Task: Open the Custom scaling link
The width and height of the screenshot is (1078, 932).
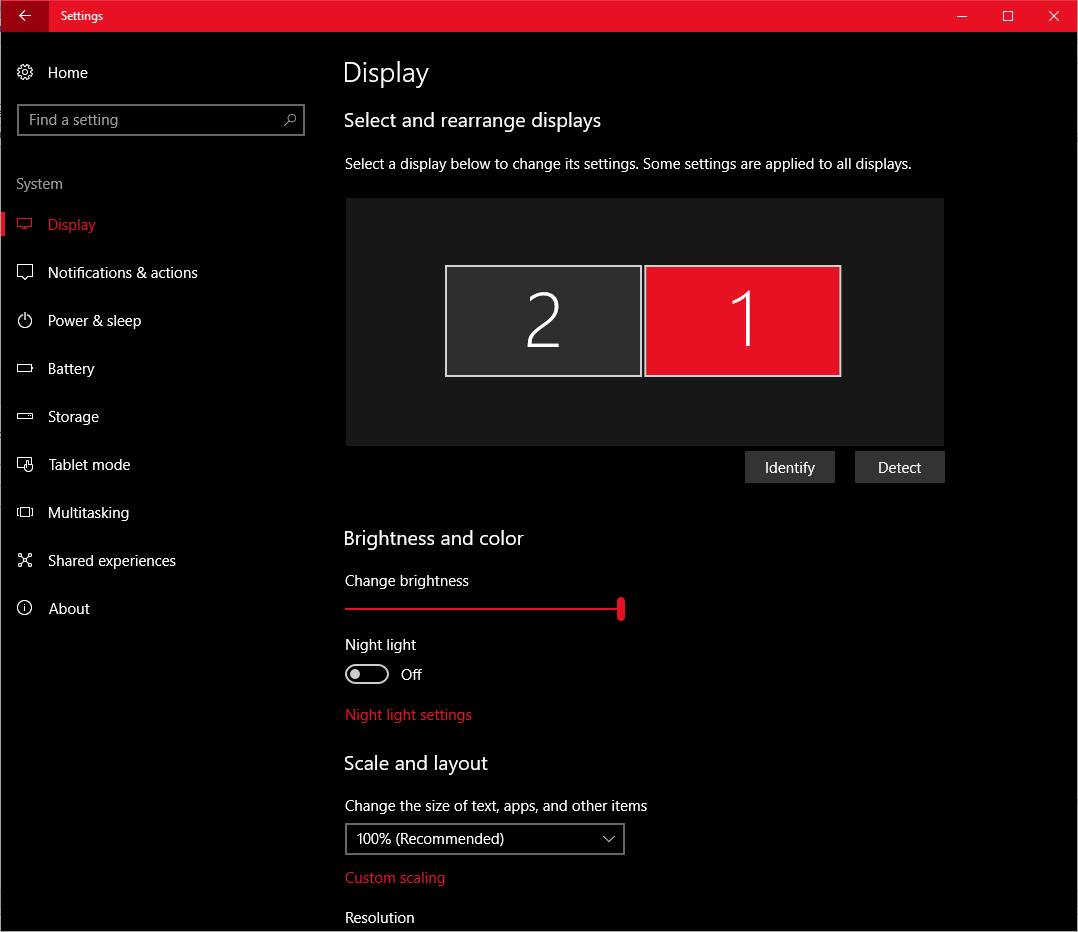Action: pyautogui.click(x=395, y=878)
